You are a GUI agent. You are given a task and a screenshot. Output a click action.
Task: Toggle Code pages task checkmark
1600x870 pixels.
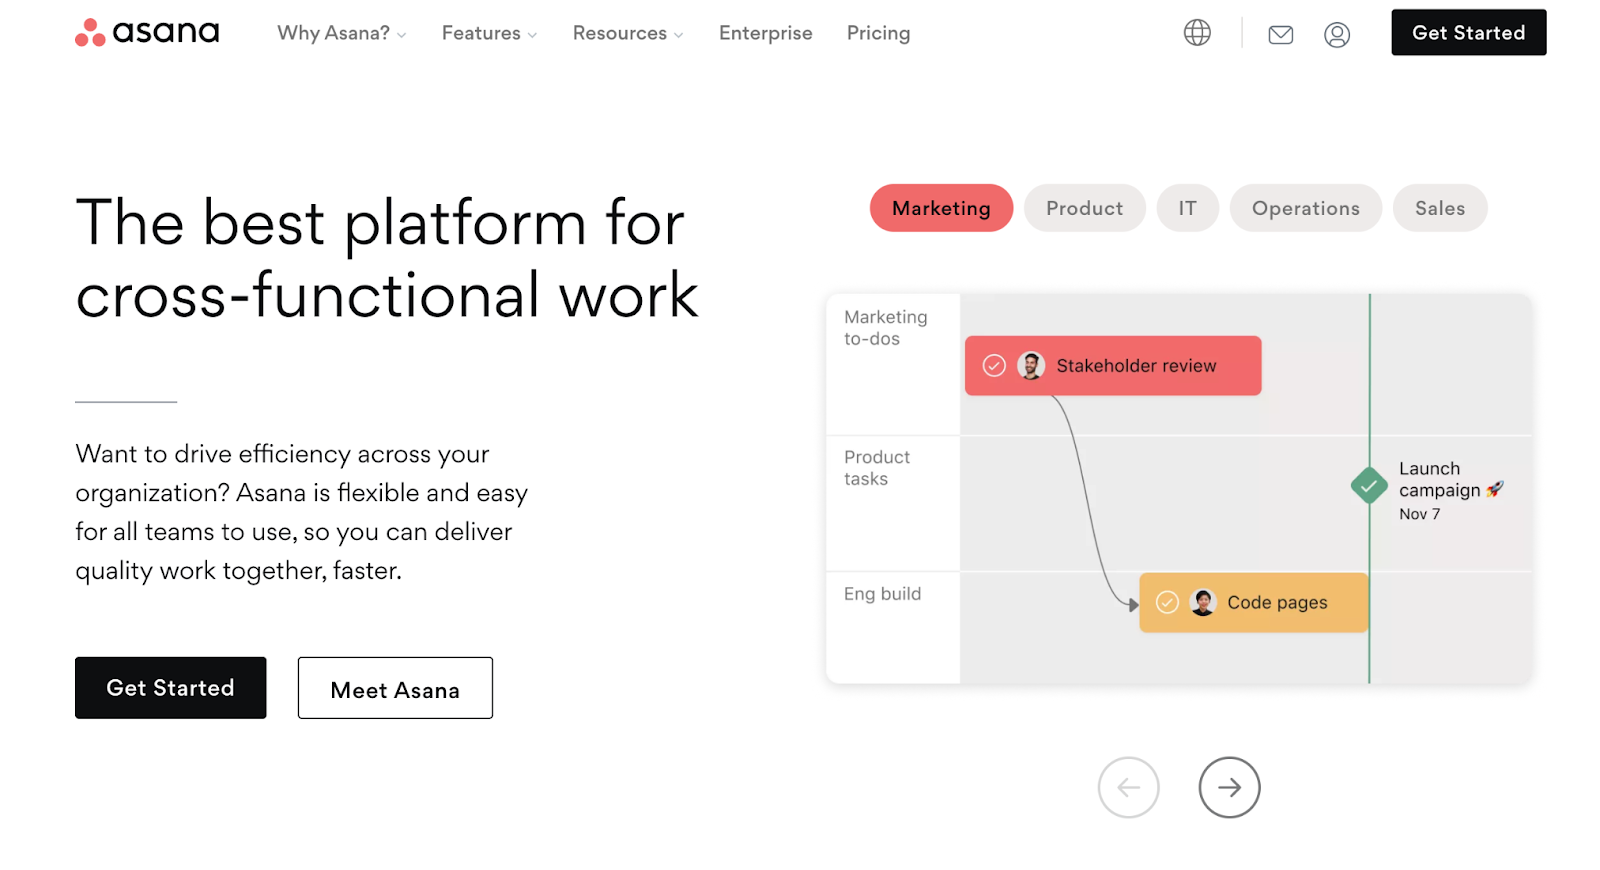1167,602
